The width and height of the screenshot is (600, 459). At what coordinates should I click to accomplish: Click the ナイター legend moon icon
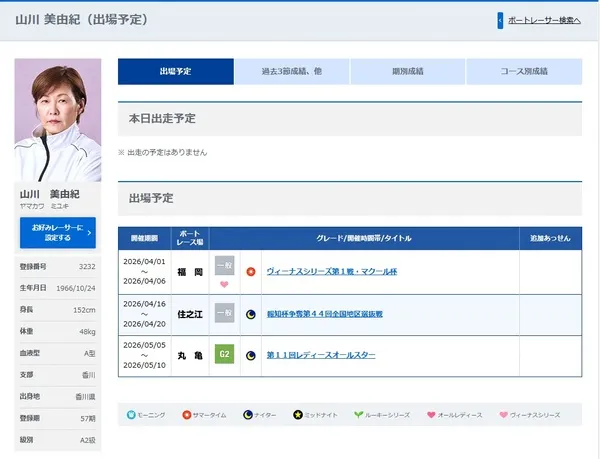(248, 415)
